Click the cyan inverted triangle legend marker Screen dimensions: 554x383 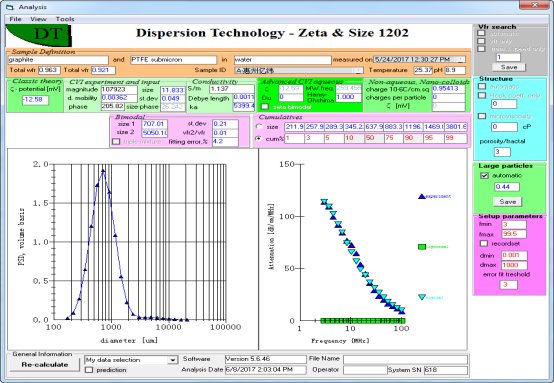(x=422, y=297)
